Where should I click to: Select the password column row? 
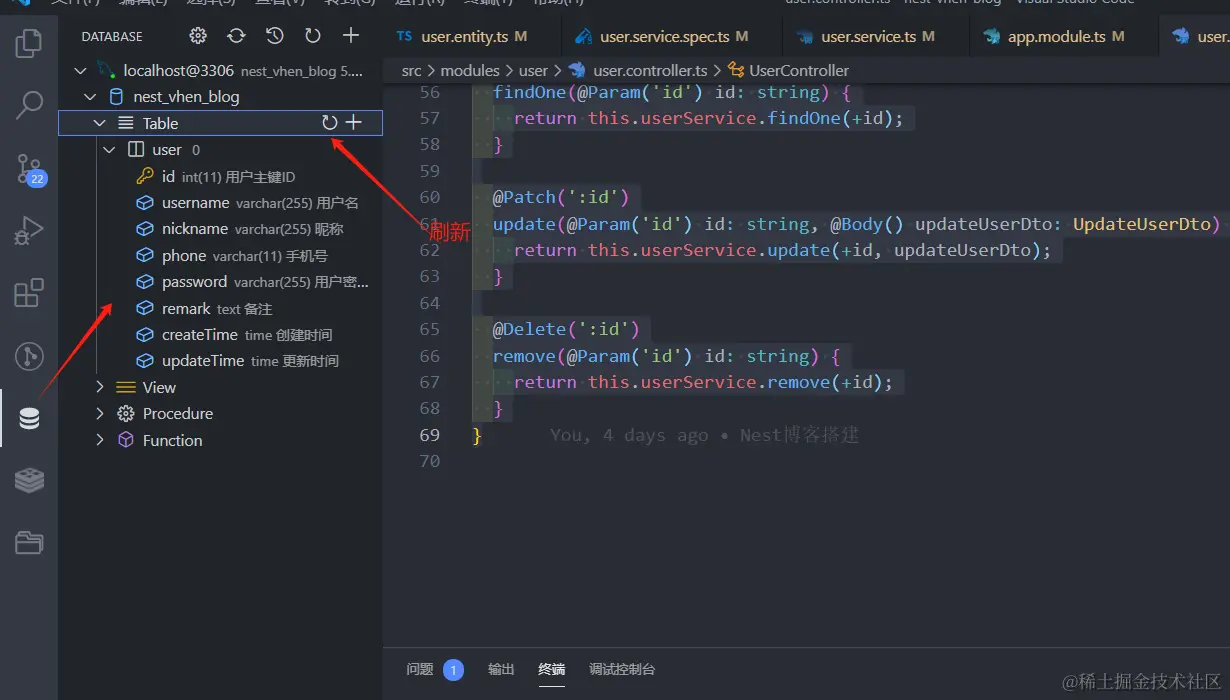click(220, 282)
